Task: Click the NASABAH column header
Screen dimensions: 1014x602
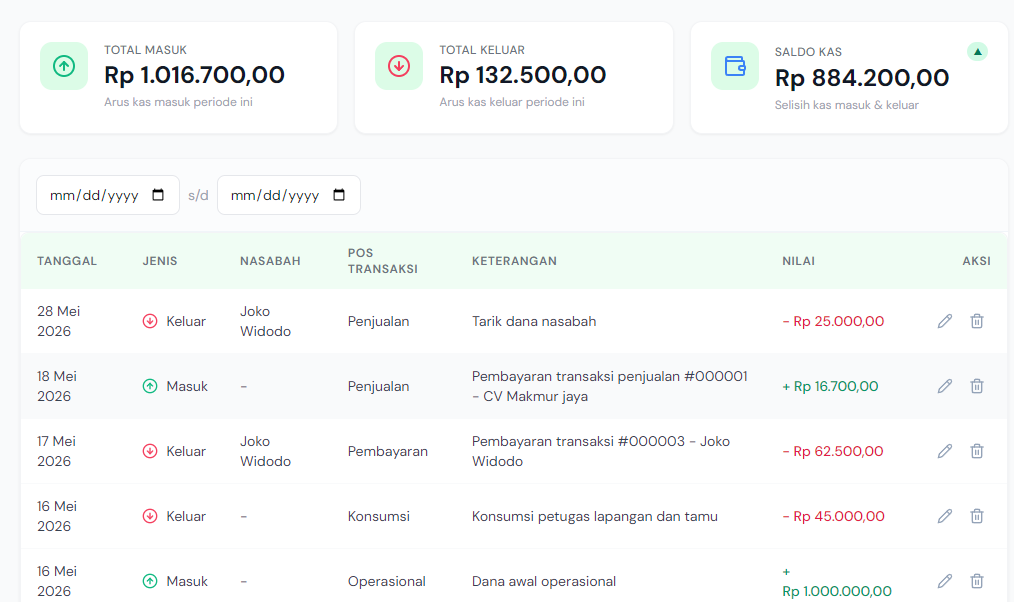Action: pos(270,261)
